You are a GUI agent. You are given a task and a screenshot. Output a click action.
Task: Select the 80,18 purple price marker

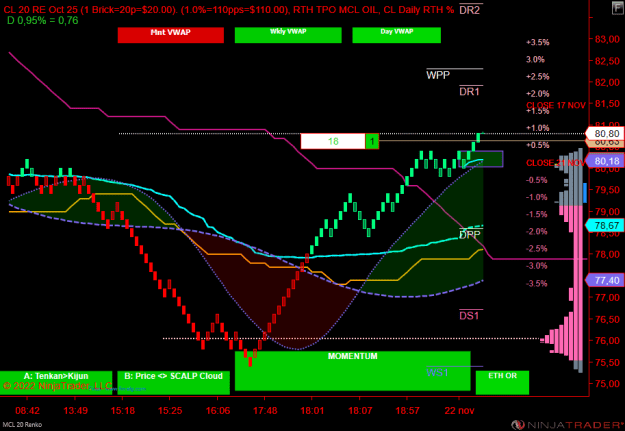click(x=606, y=161)
